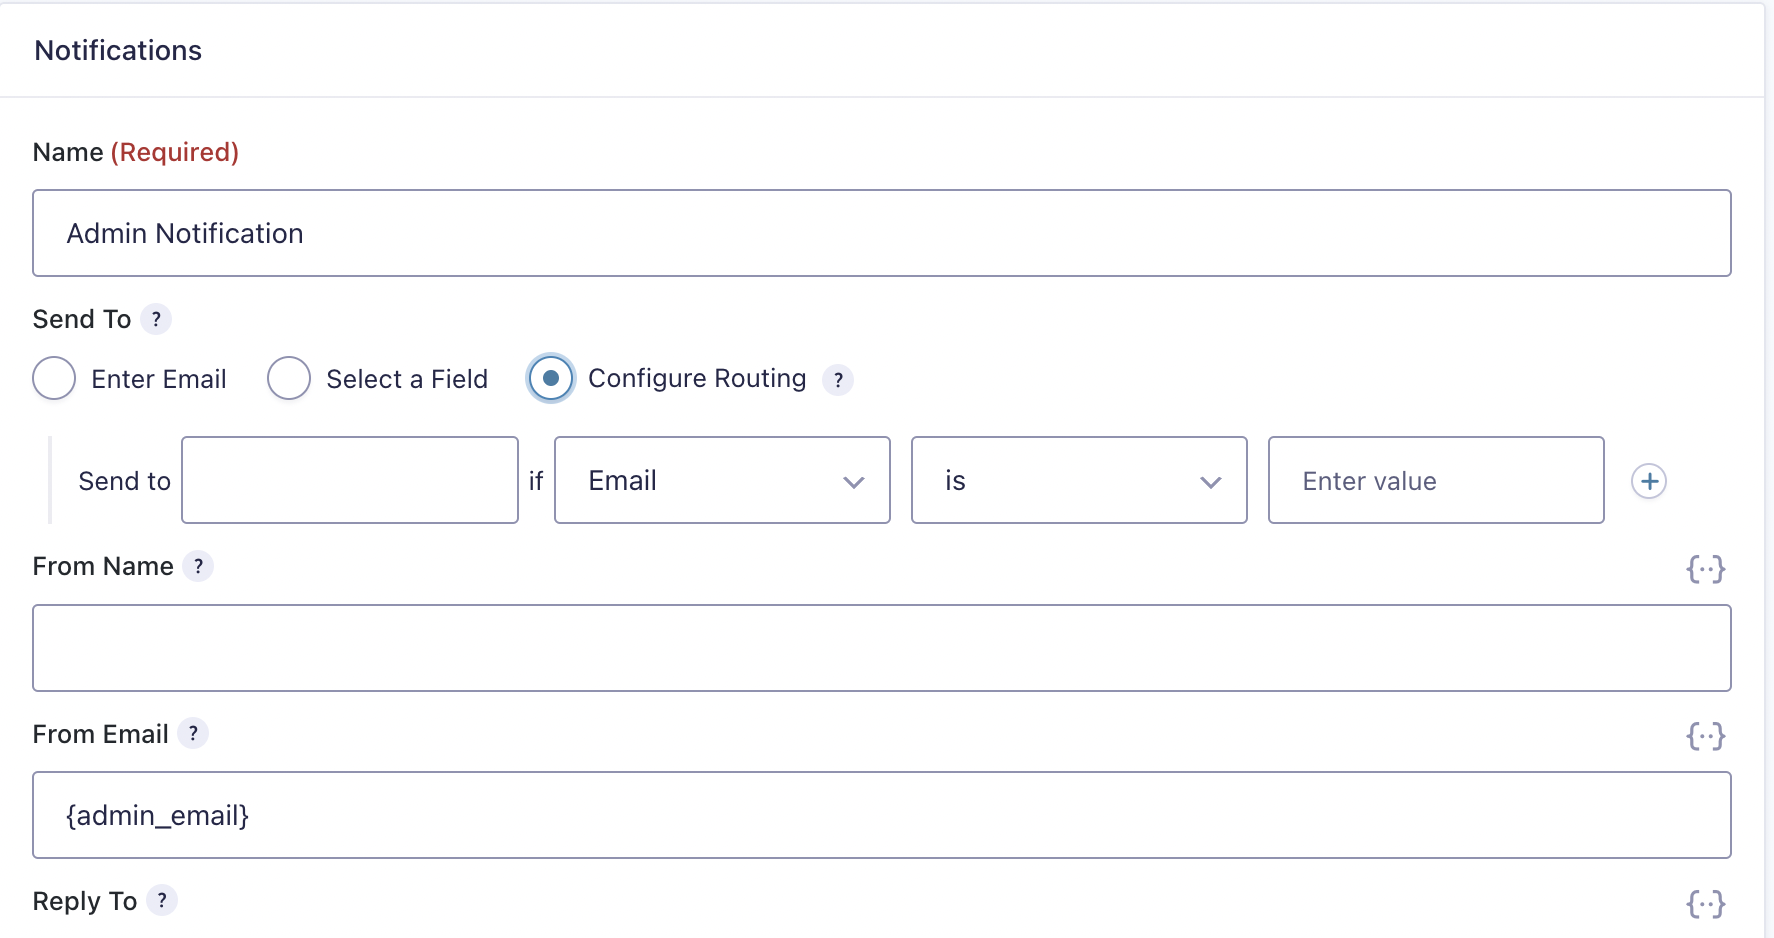Screen dimensions: 1774x938
Task: Choose the Select a Field radio option
Action: click(x=289, y=379)
